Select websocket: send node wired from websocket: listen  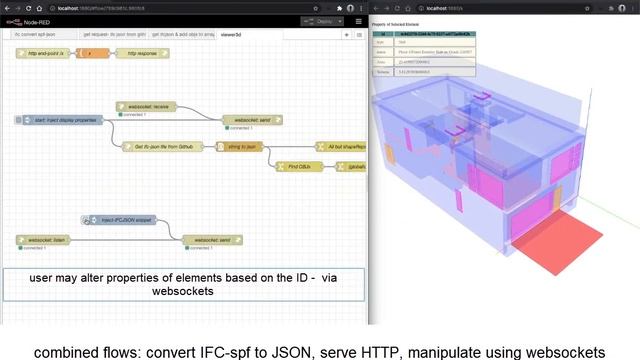pyautogui.click(x=213, y=240)
